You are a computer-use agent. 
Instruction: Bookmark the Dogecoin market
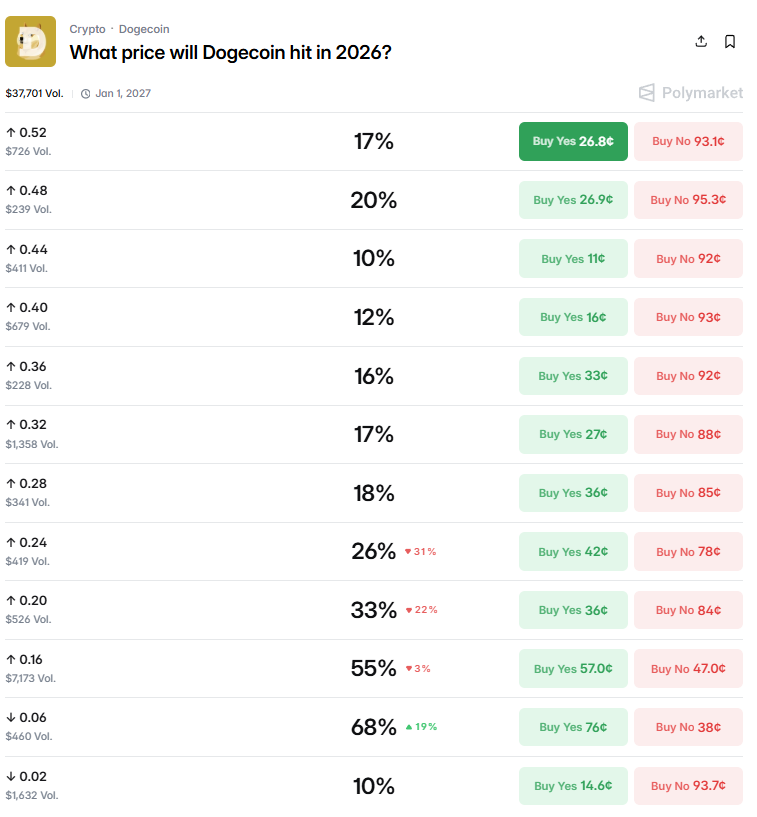[x=731, y=41]
